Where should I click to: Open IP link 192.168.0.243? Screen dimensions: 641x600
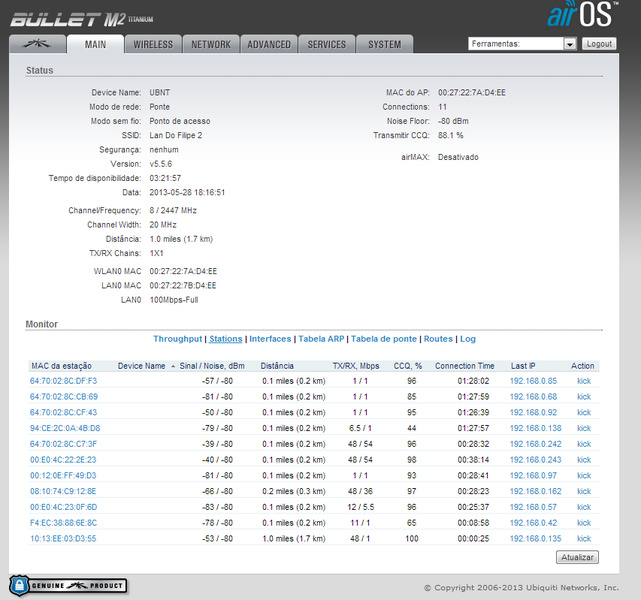click(536, 460)
